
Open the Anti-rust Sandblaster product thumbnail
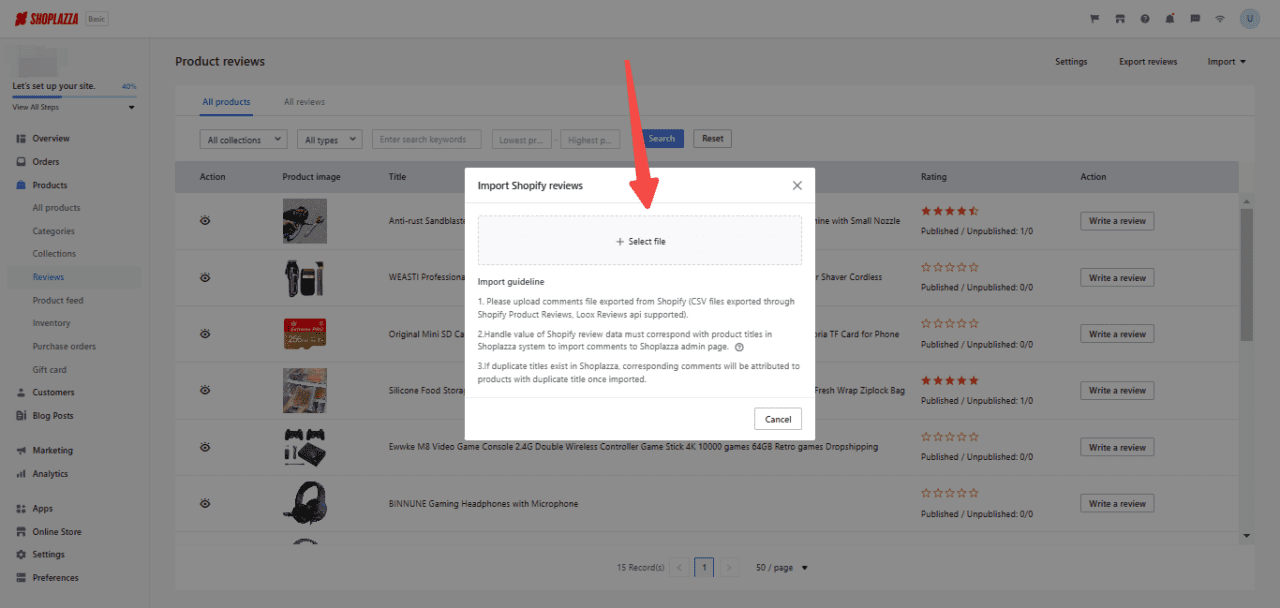point(304,221)
